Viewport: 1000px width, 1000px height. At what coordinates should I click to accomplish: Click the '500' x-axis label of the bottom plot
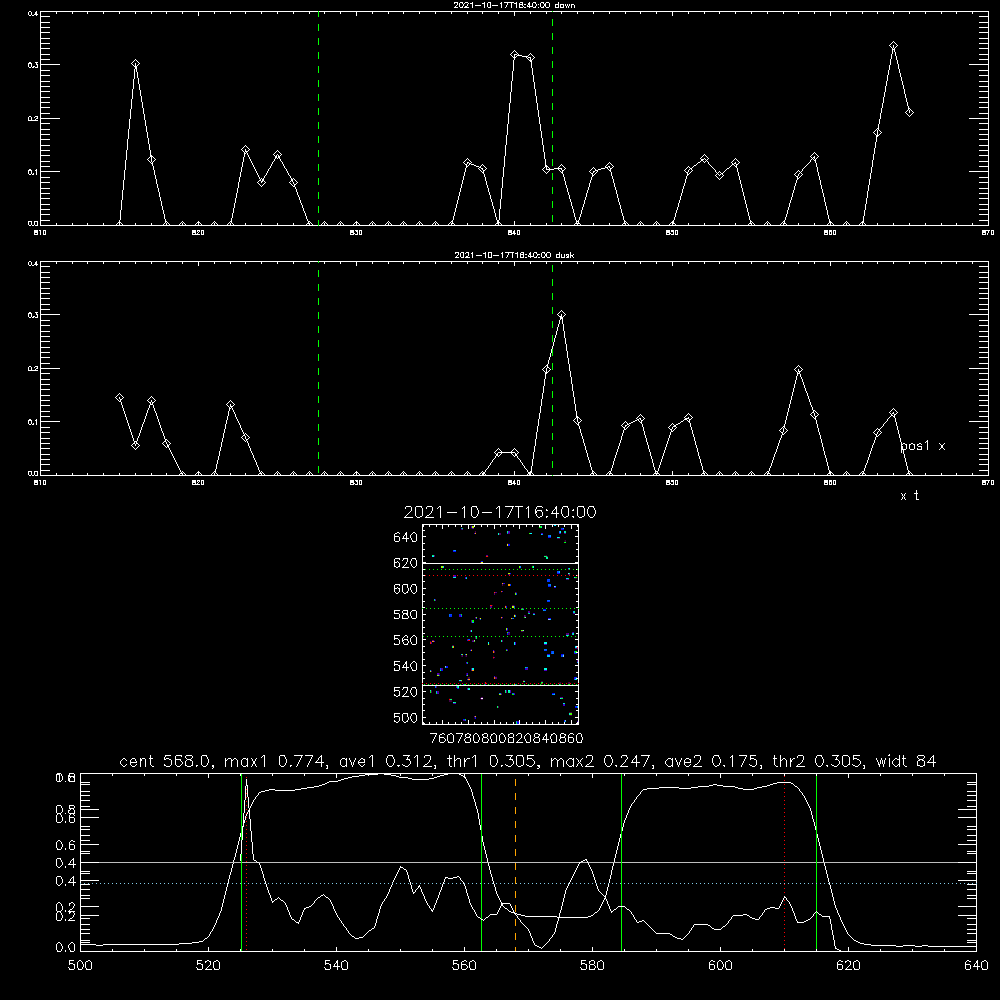pos(80,965)
